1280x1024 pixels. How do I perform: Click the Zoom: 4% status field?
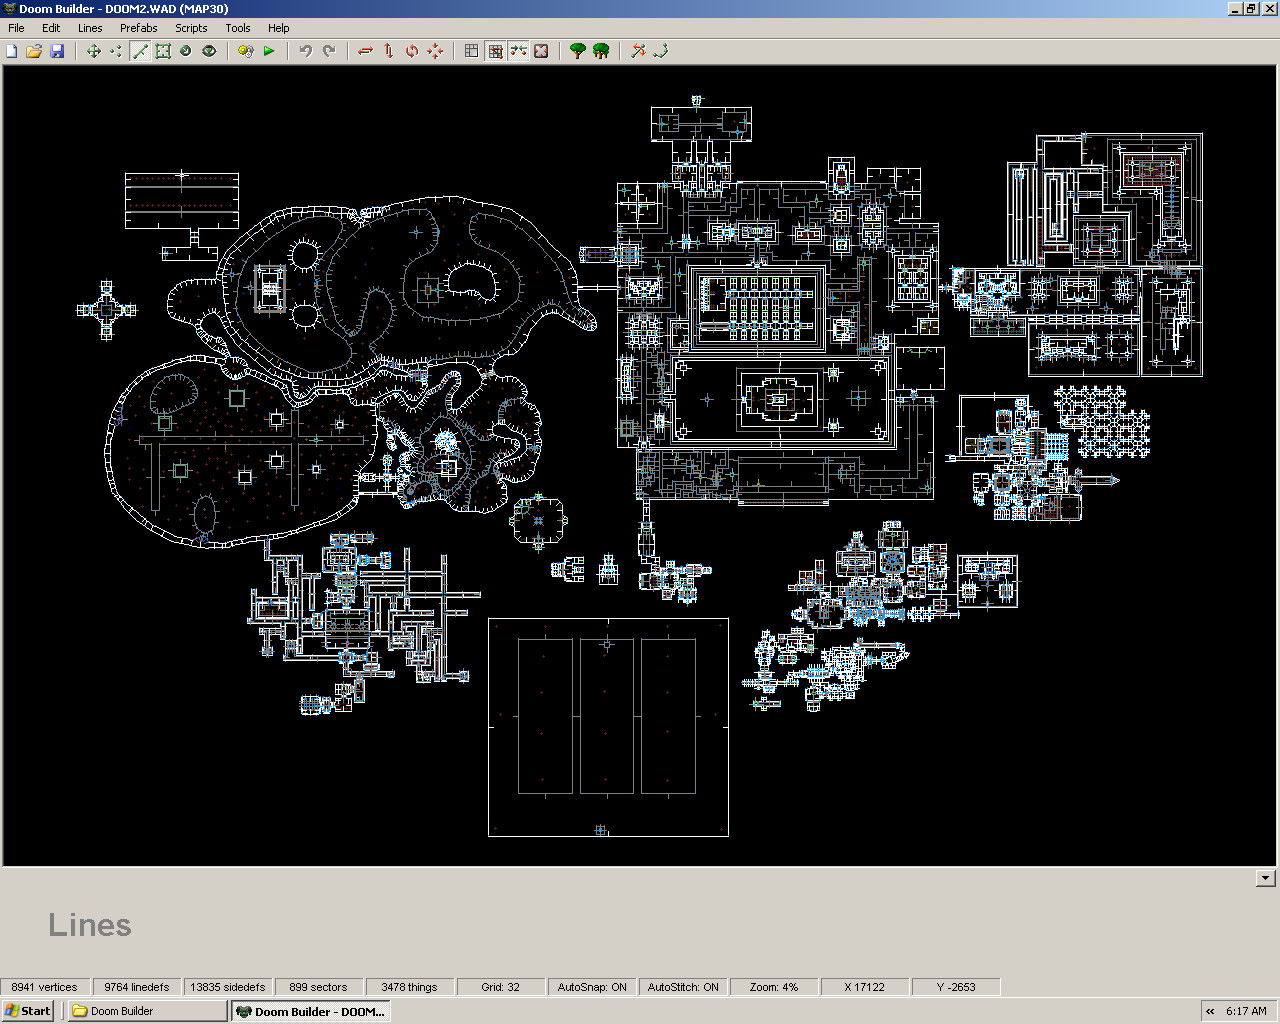point(774,987)
